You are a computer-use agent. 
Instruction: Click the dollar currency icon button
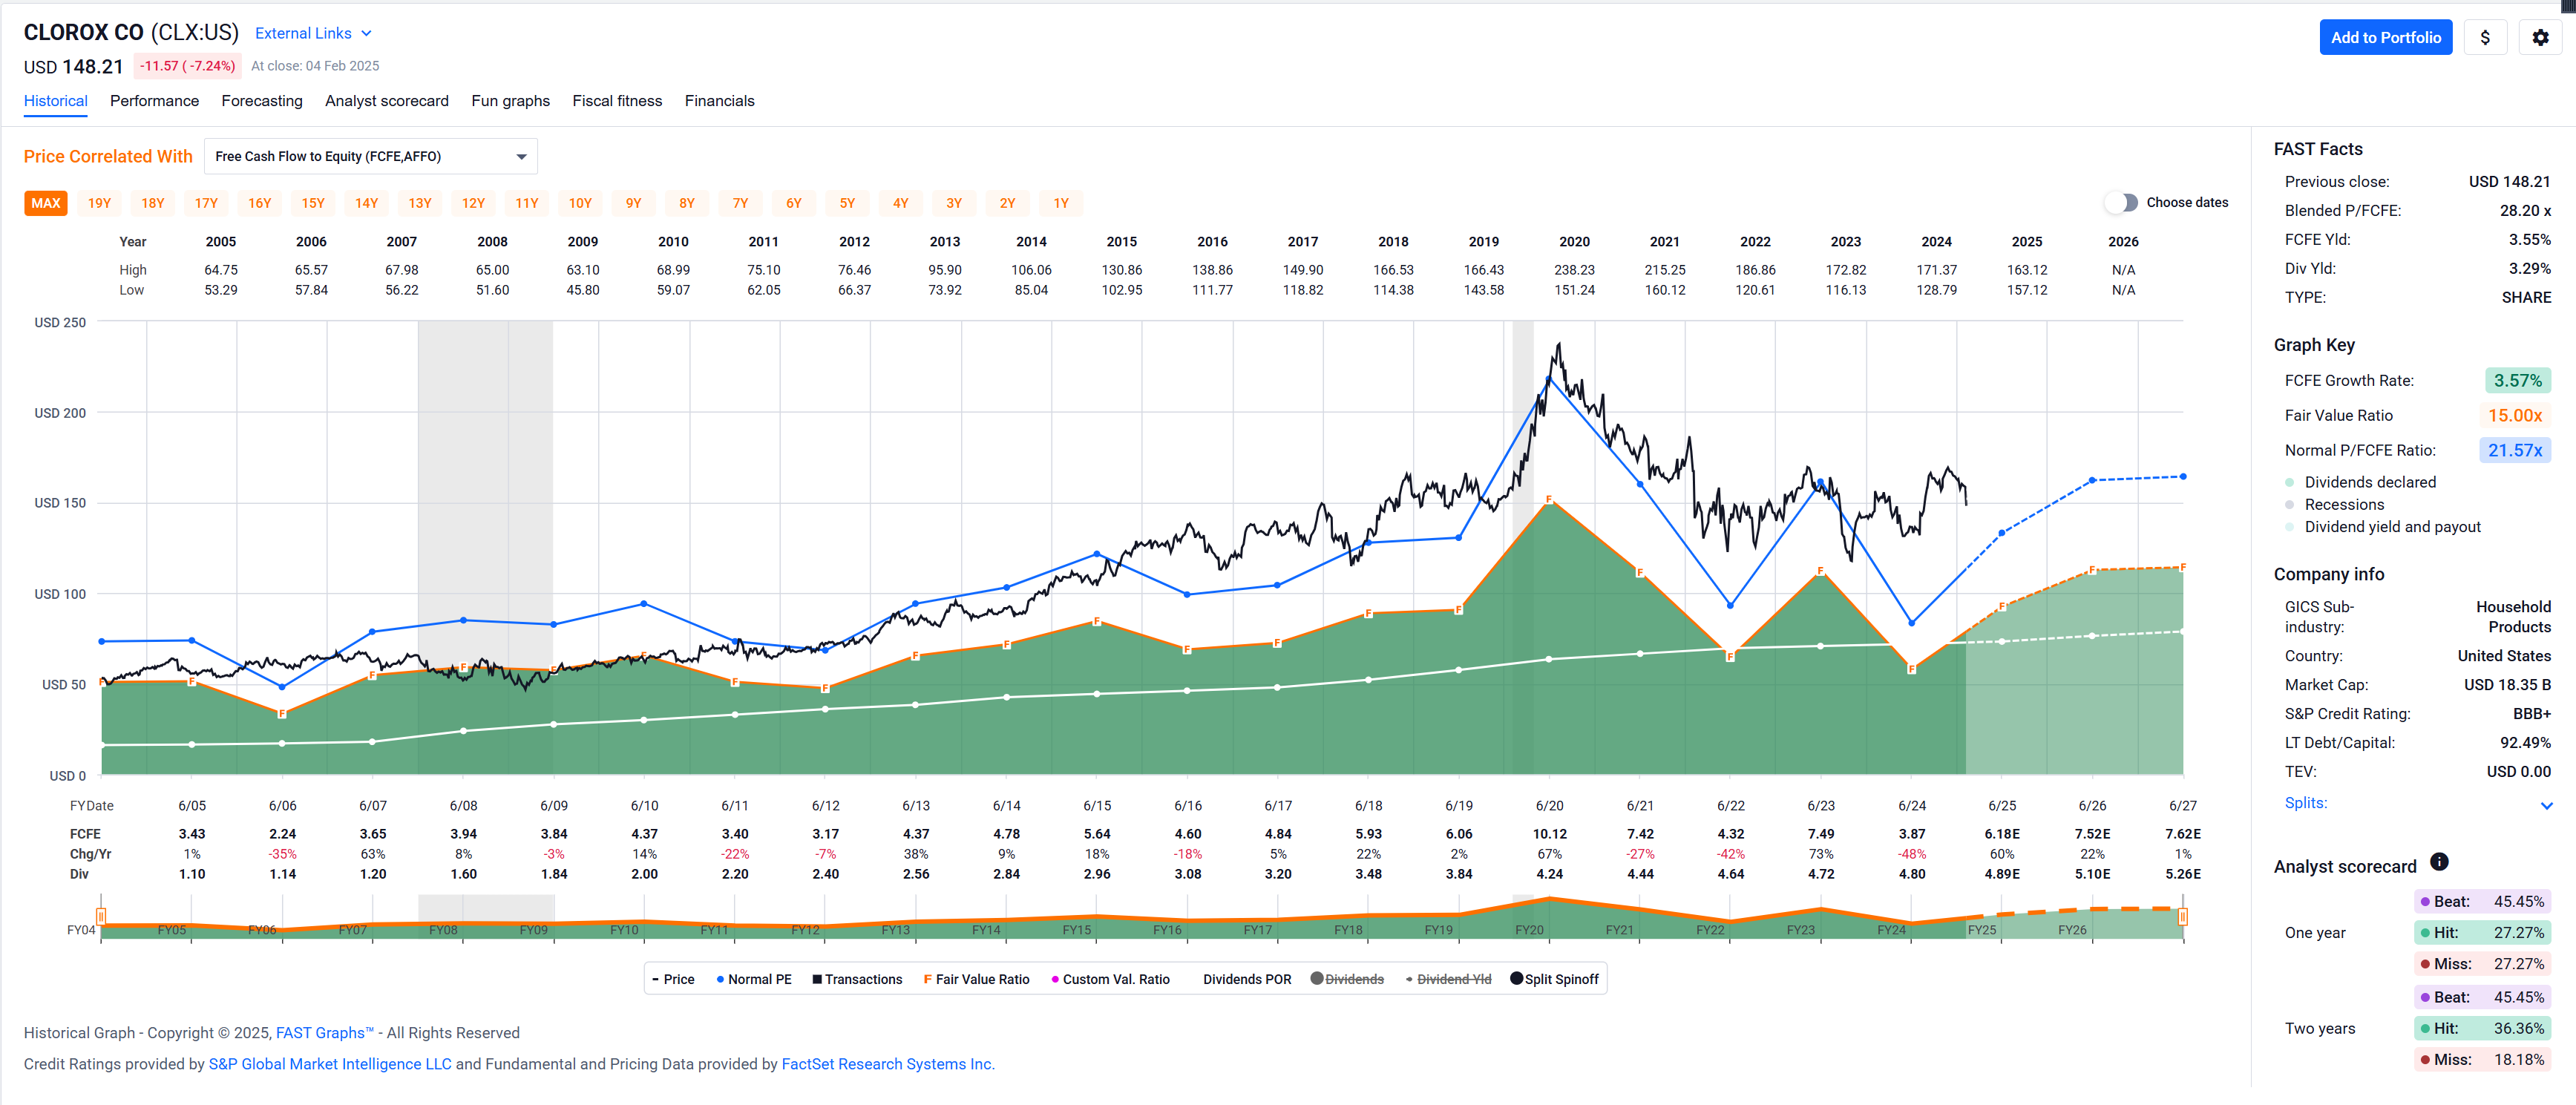[2485, 38]
